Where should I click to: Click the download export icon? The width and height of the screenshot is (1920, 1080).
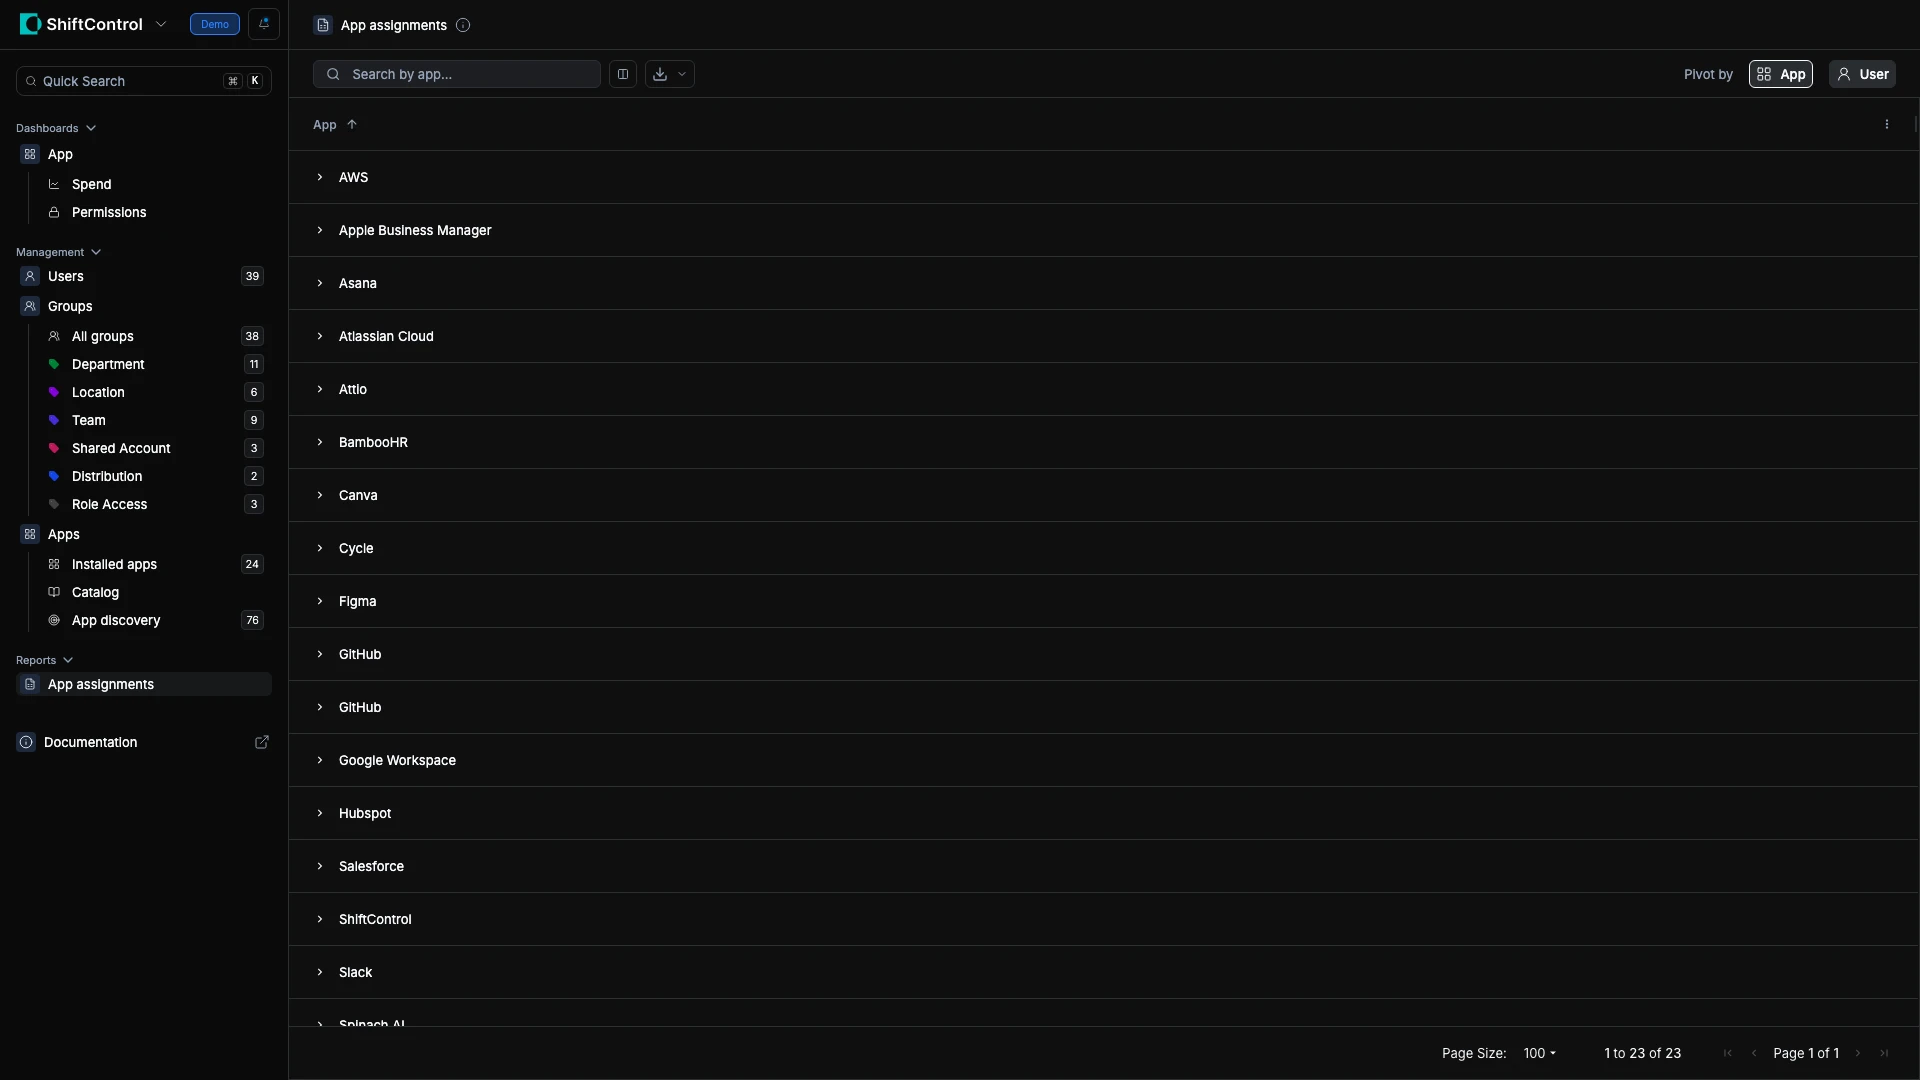coord(660,74)
